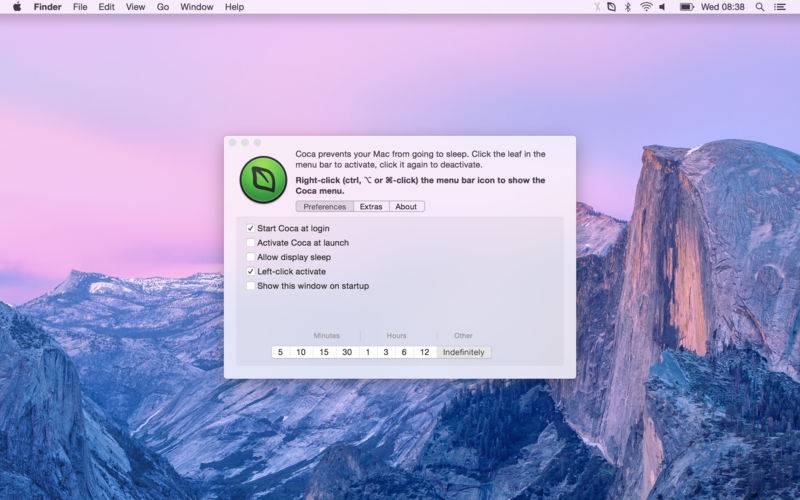This screenshot has width=800, height=500.
Task: Close the Coca preferences window
Action: (x=233, y=142)
